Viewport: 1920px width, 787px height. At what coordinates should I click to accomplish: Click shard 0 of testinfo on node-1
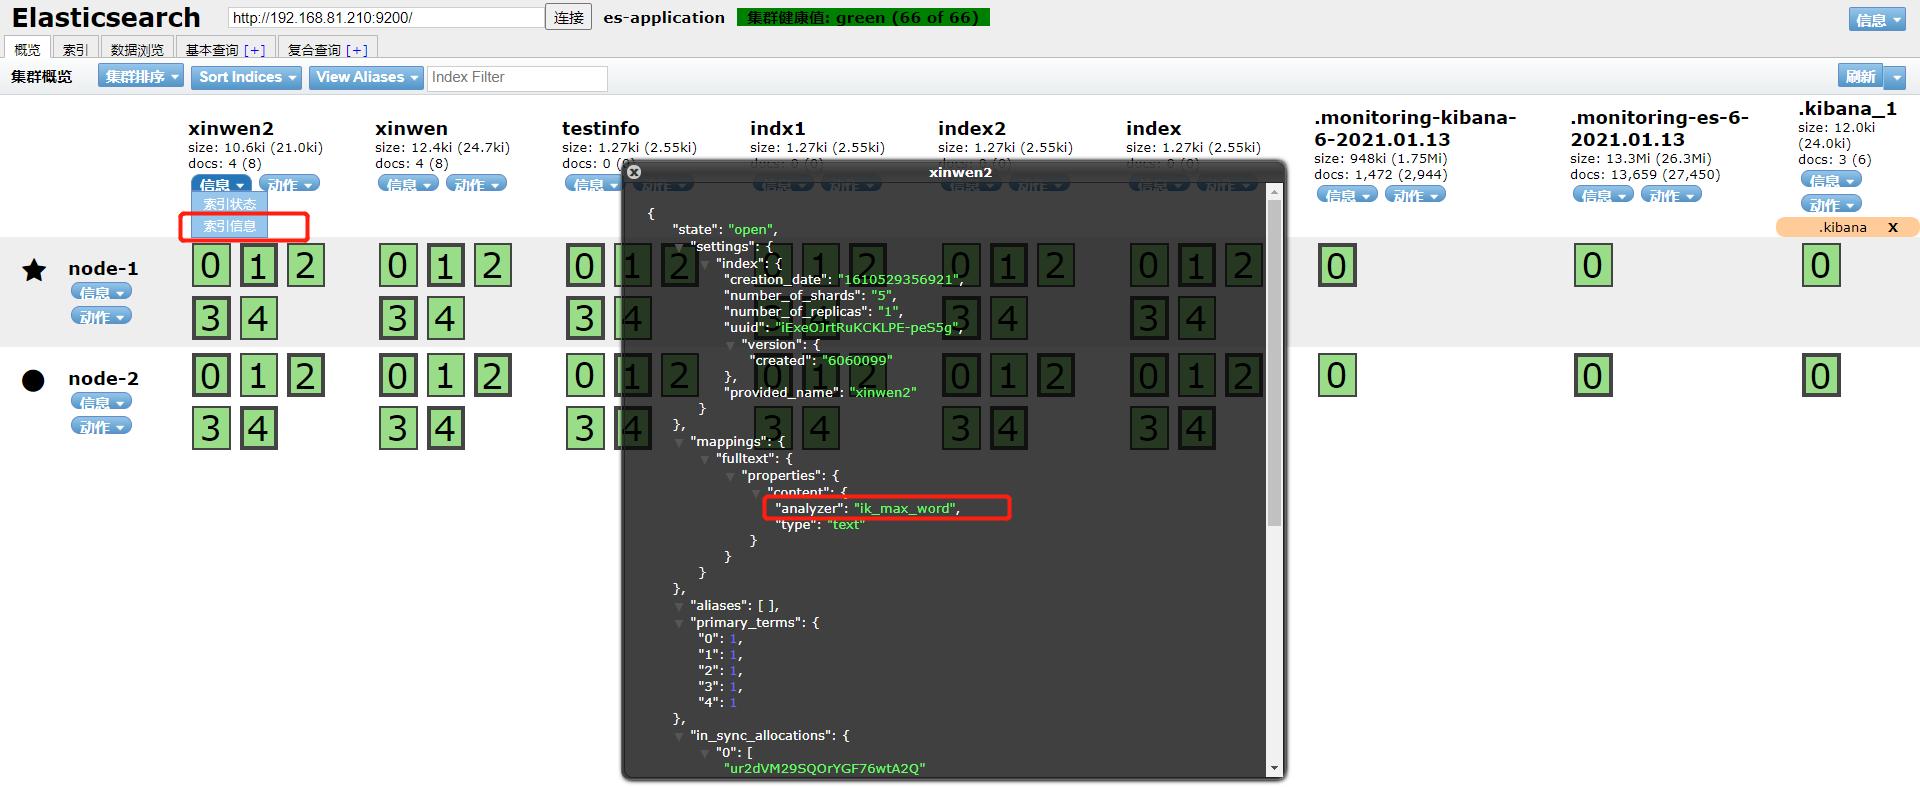(585, 266)
